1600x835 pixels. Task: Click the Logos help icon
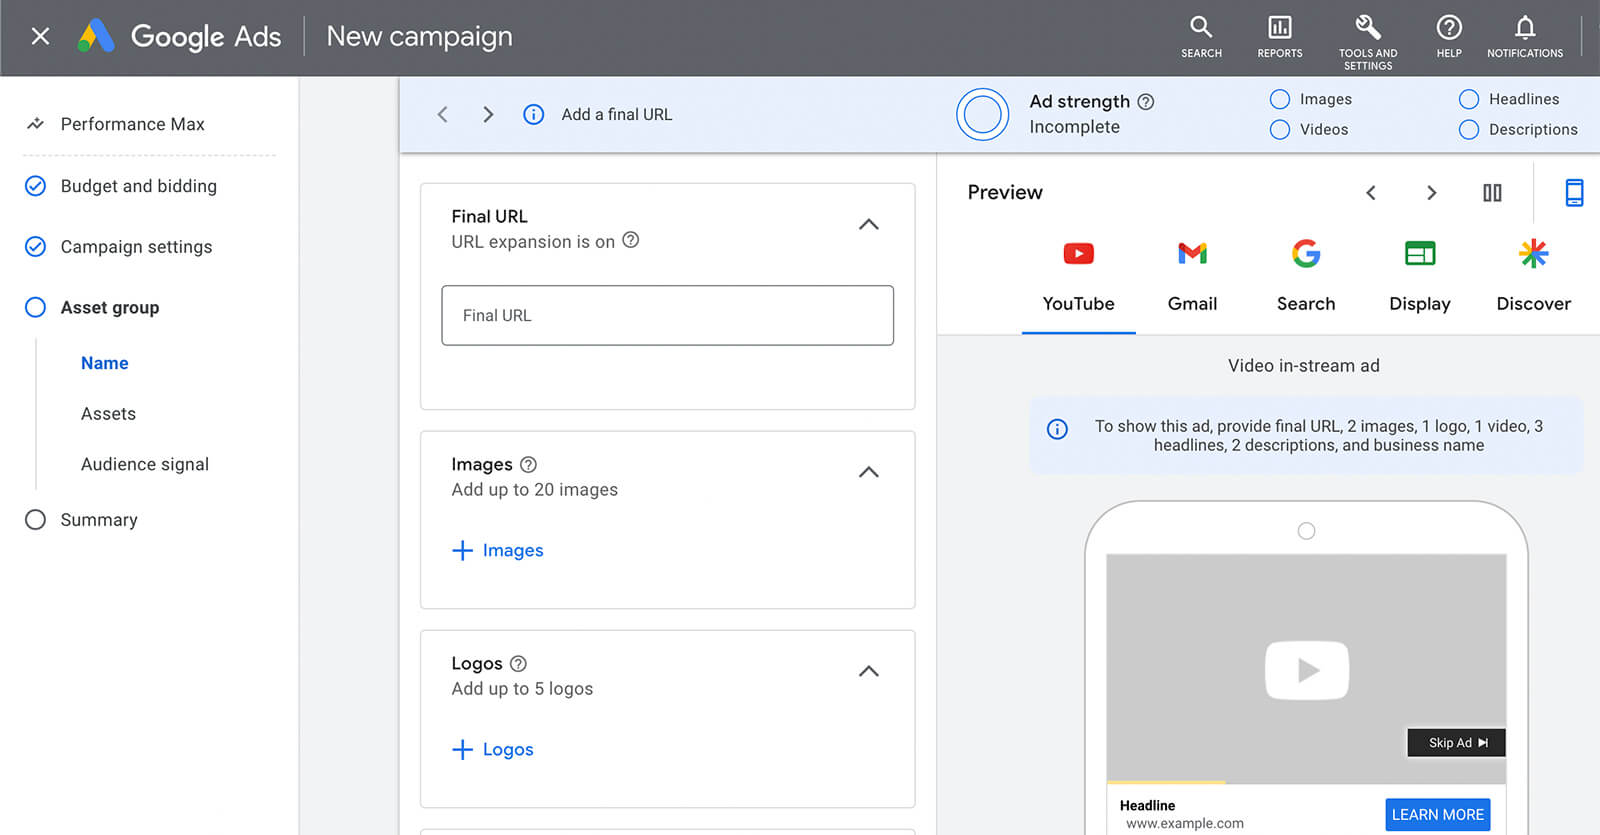click(x=518, y=663)
